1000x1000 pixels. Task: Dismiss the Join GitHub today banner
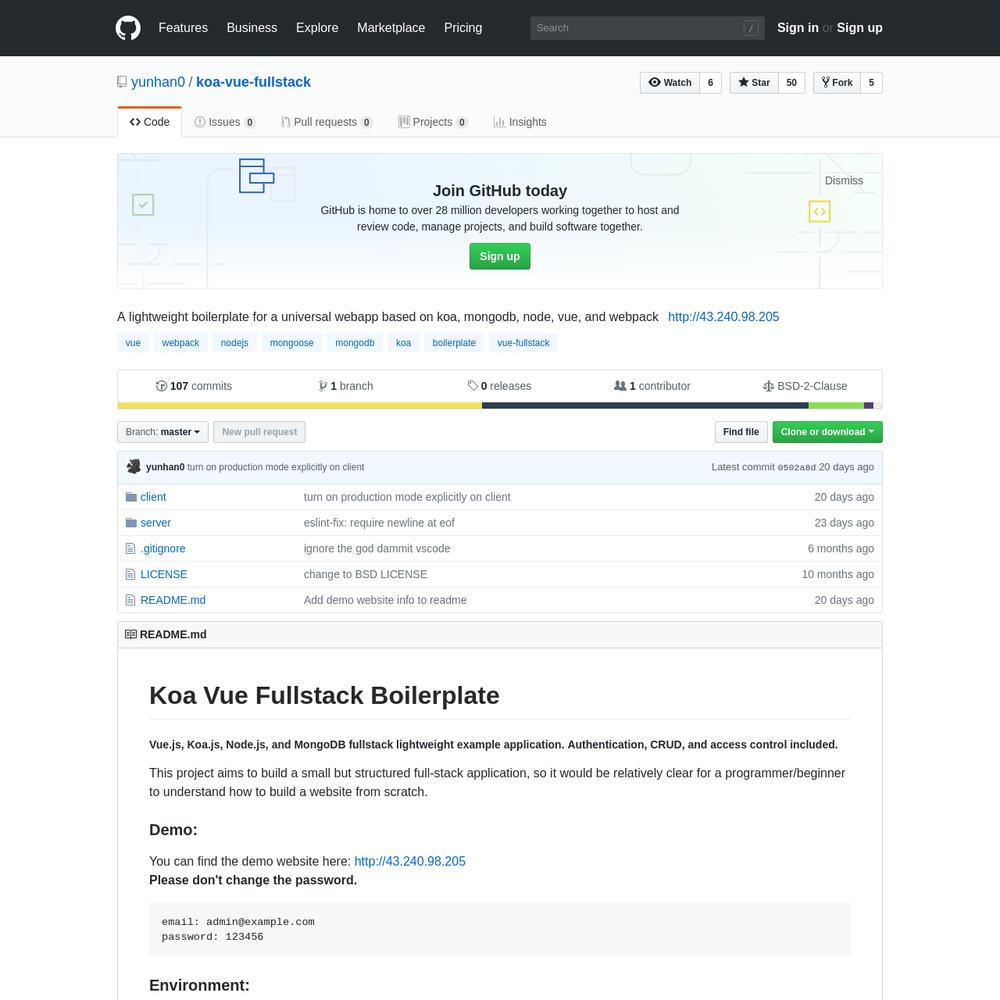coord(844,181)
